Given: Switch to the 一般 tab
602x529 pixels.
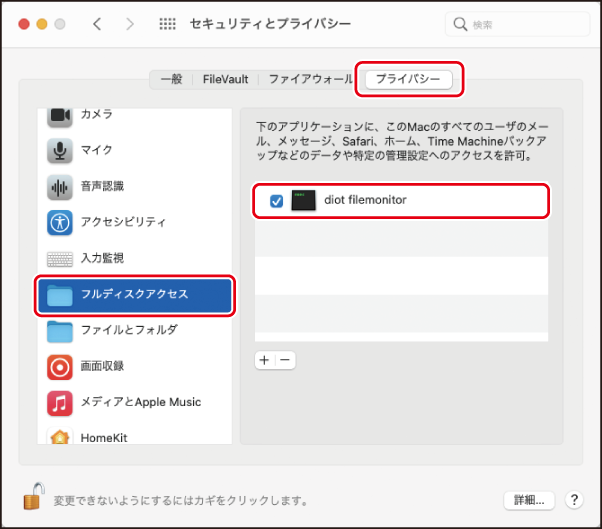Looking at the screenshot, I should 171,79.
